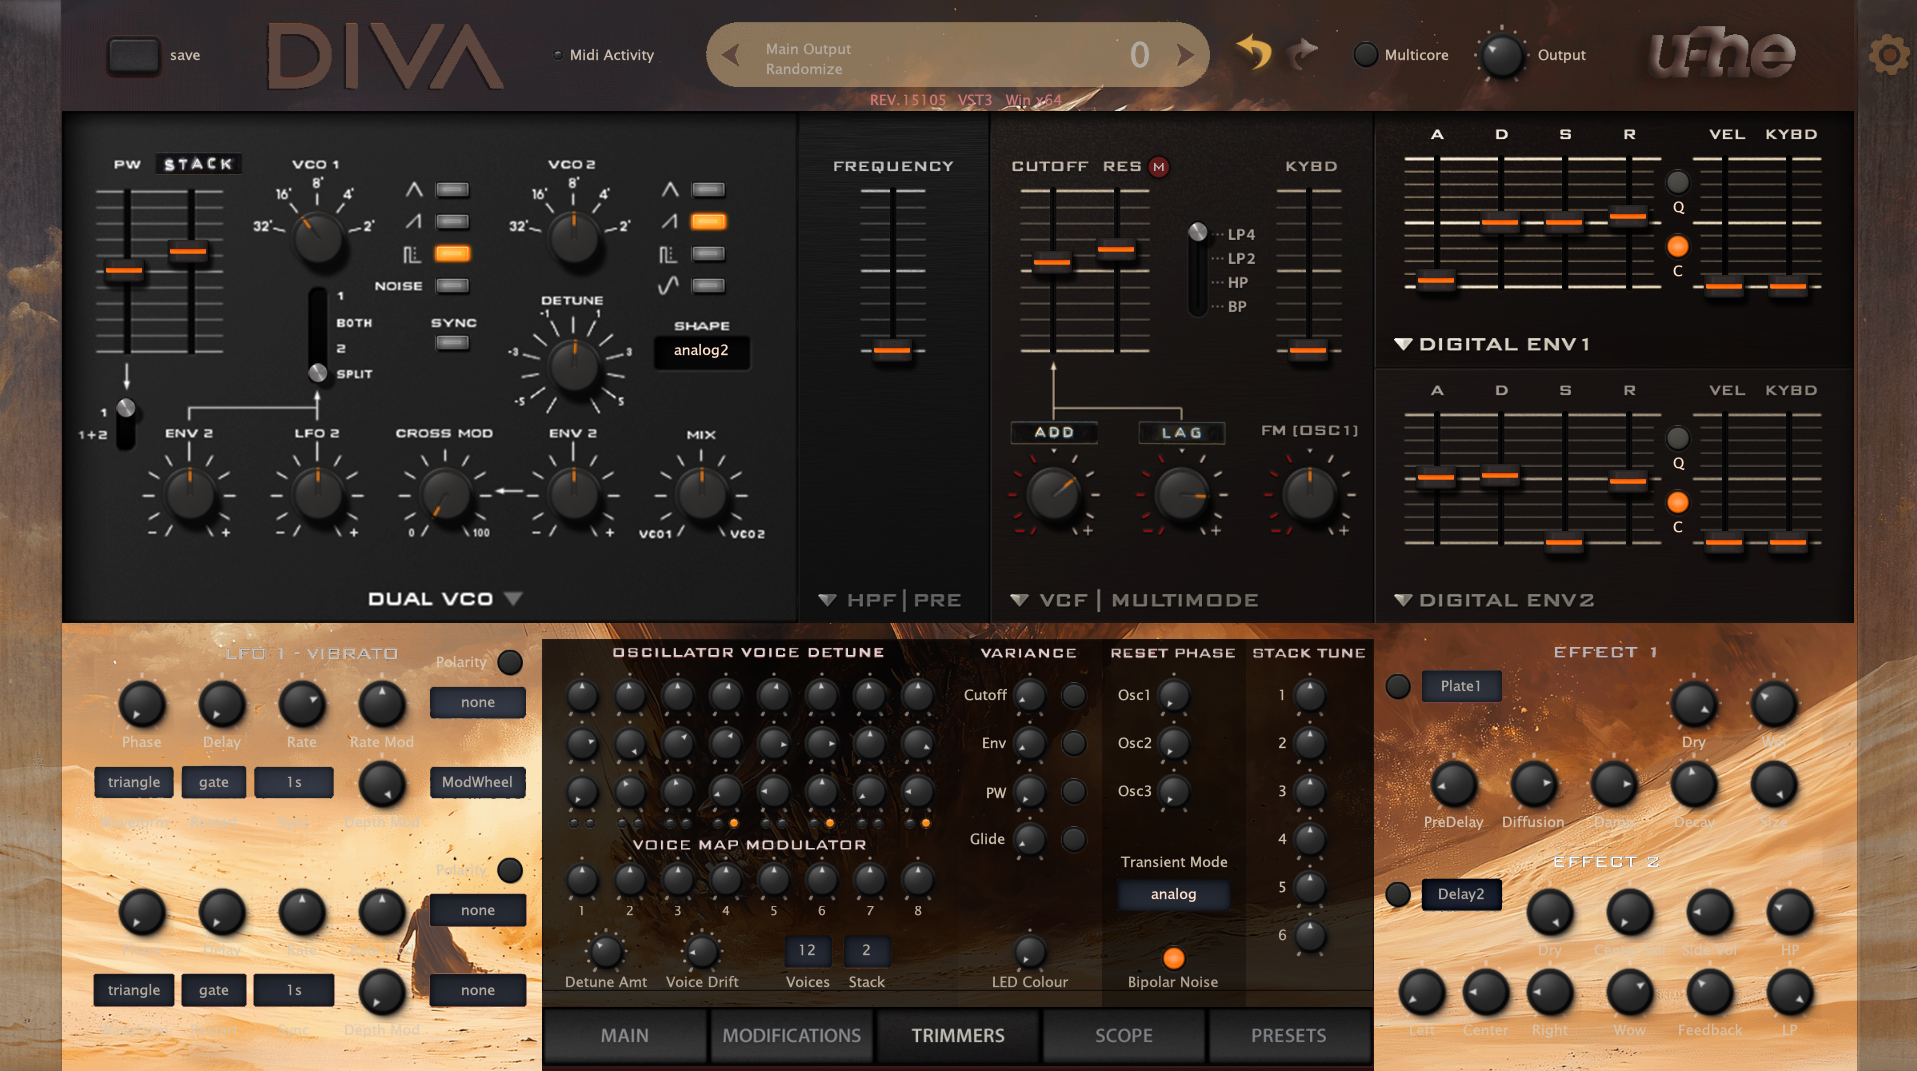Viewport: 1917px width, 1071px height.
Task: Open Transient Mode analog dropdown
Action: coord(1173,894)
